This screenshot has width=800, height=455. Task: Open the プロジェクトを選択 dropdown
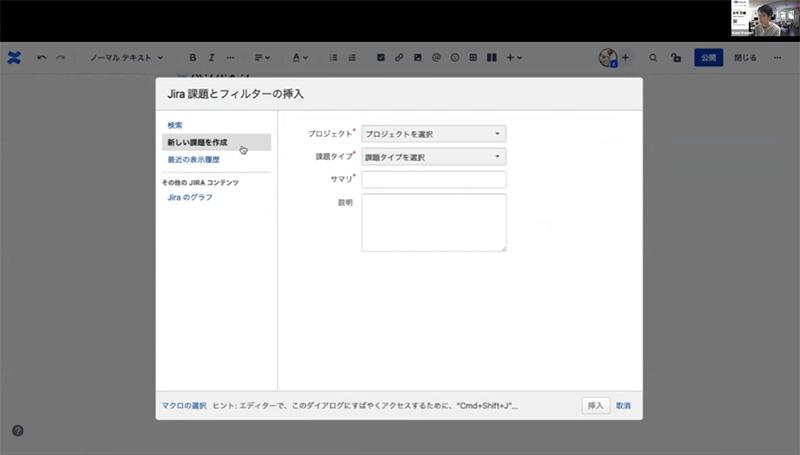click(x=433, y=133)
